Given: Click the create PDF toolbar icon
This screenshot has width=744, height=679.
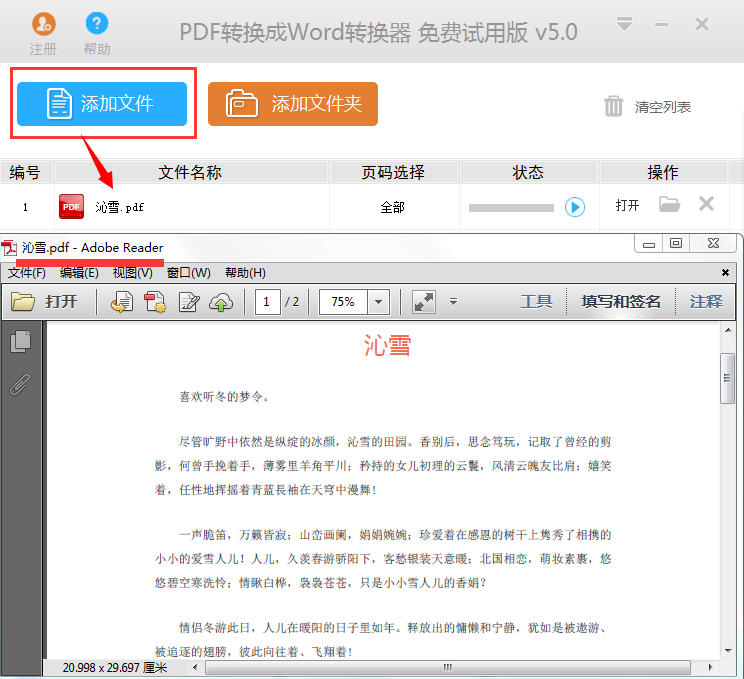Looking at the screenshot, I should (x=155, y=302).
